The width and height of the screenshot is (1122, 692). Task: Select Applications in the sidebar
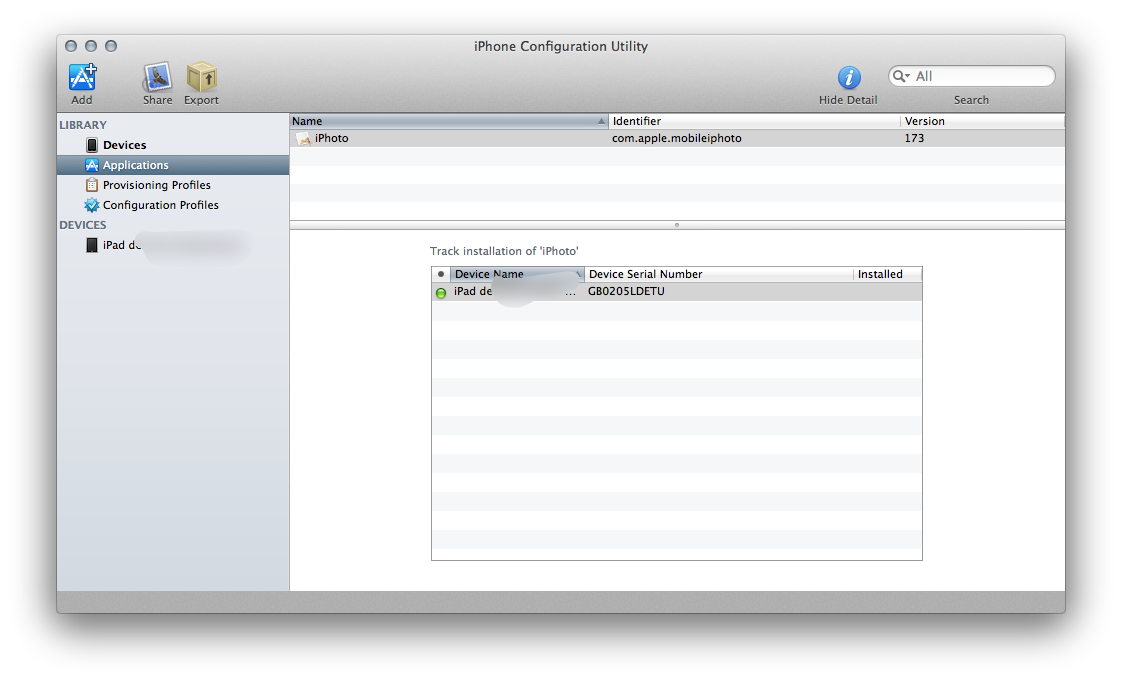pos(135,165)
